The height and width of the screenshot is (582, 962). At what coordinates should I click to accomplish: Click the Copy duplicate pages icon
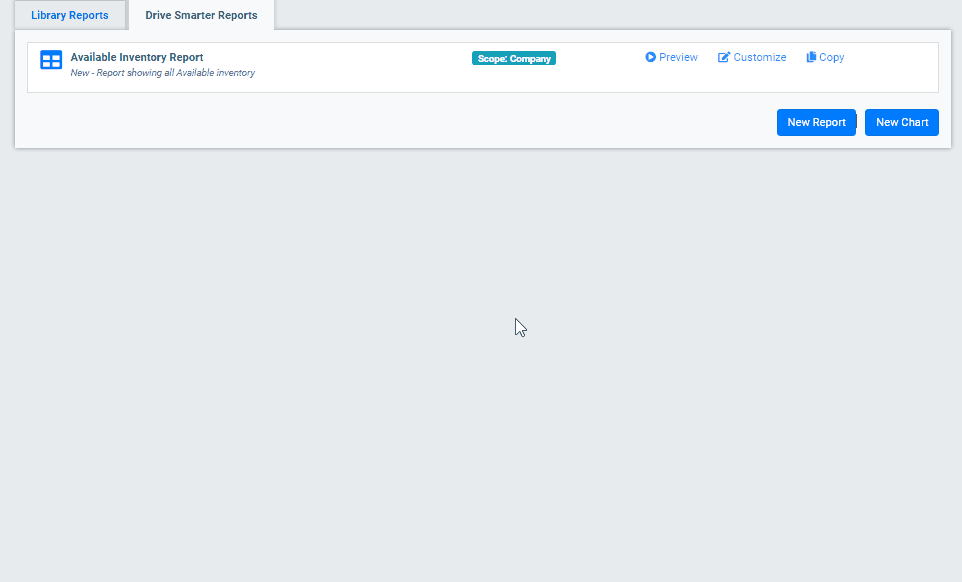click(x=811, y=57)
